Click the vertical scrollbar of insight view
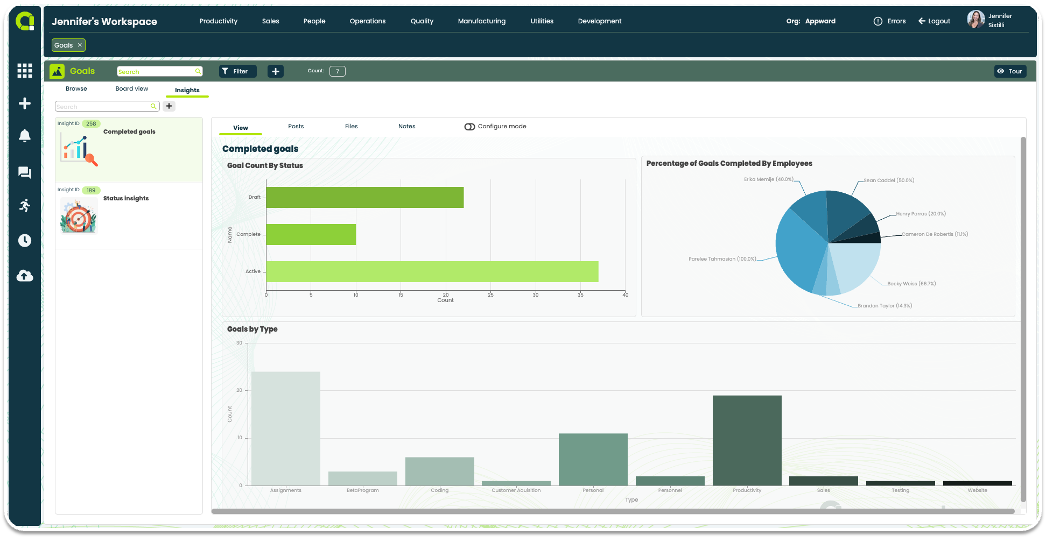This screenshot has height=538, width=1046. (x=1024, y=319)
